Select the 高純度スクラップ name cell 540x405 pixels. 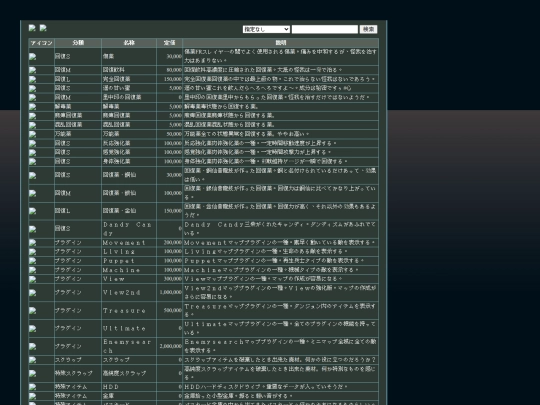[x=129, y=373]
